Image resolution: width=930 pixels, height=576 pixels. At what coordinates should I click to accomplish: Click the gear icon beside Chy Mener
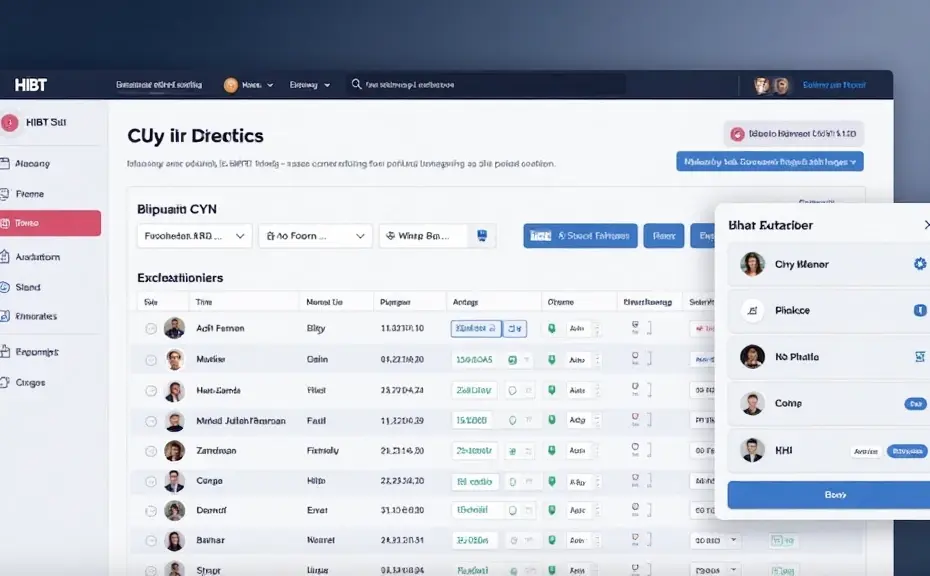pyautogui.click(x=919, y=264)
